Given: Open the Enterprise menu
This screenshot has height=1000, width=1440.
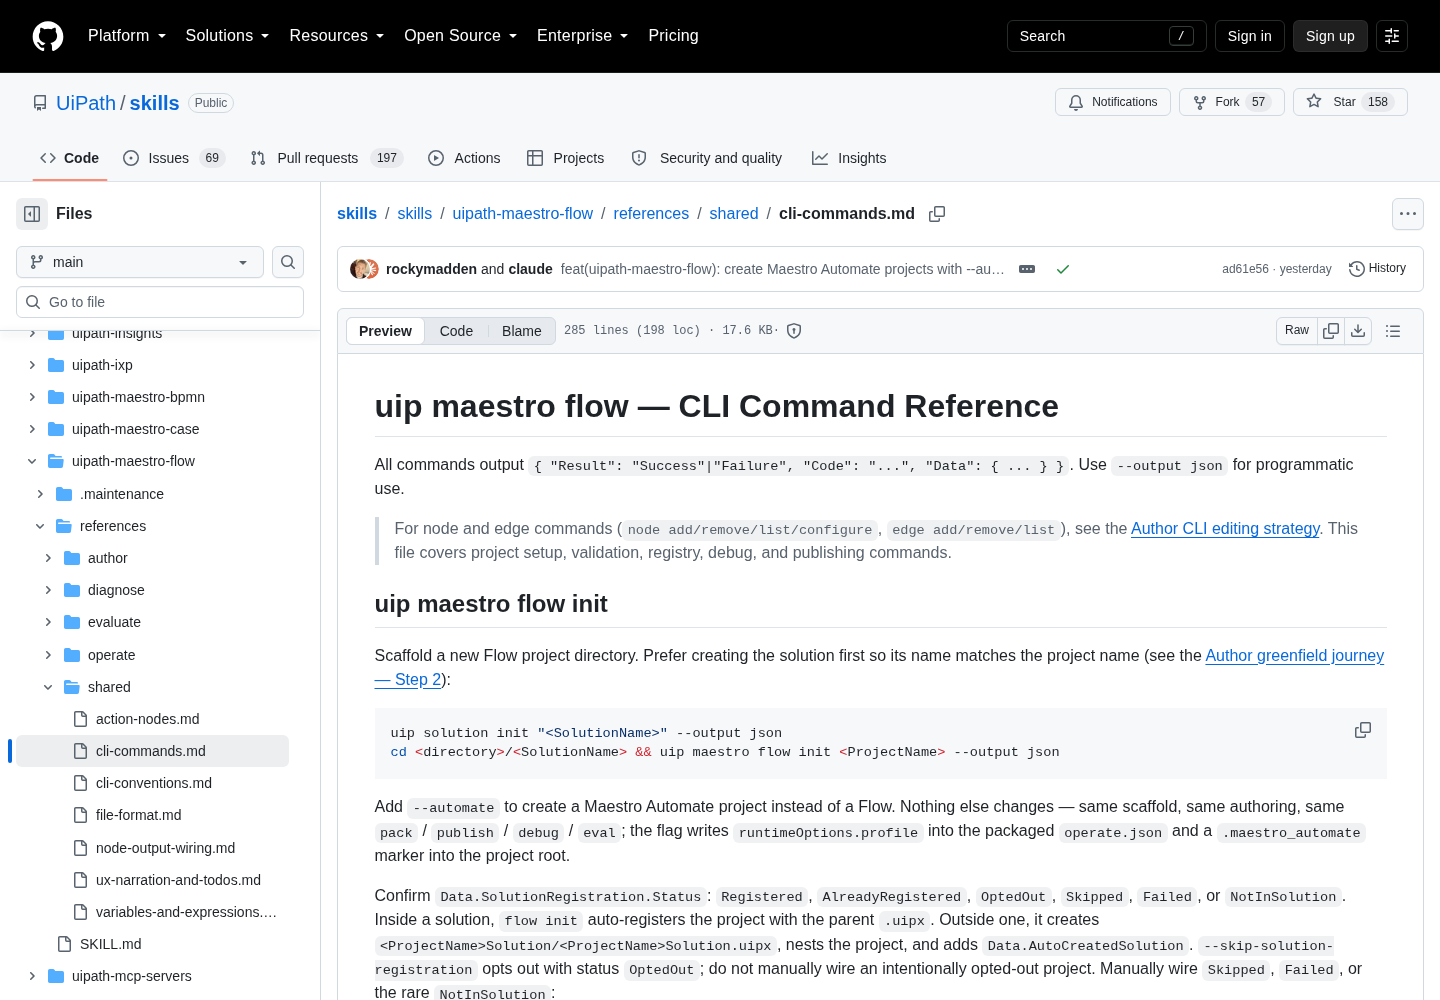Looking at the screenshot, I should (x=583, y=36).
